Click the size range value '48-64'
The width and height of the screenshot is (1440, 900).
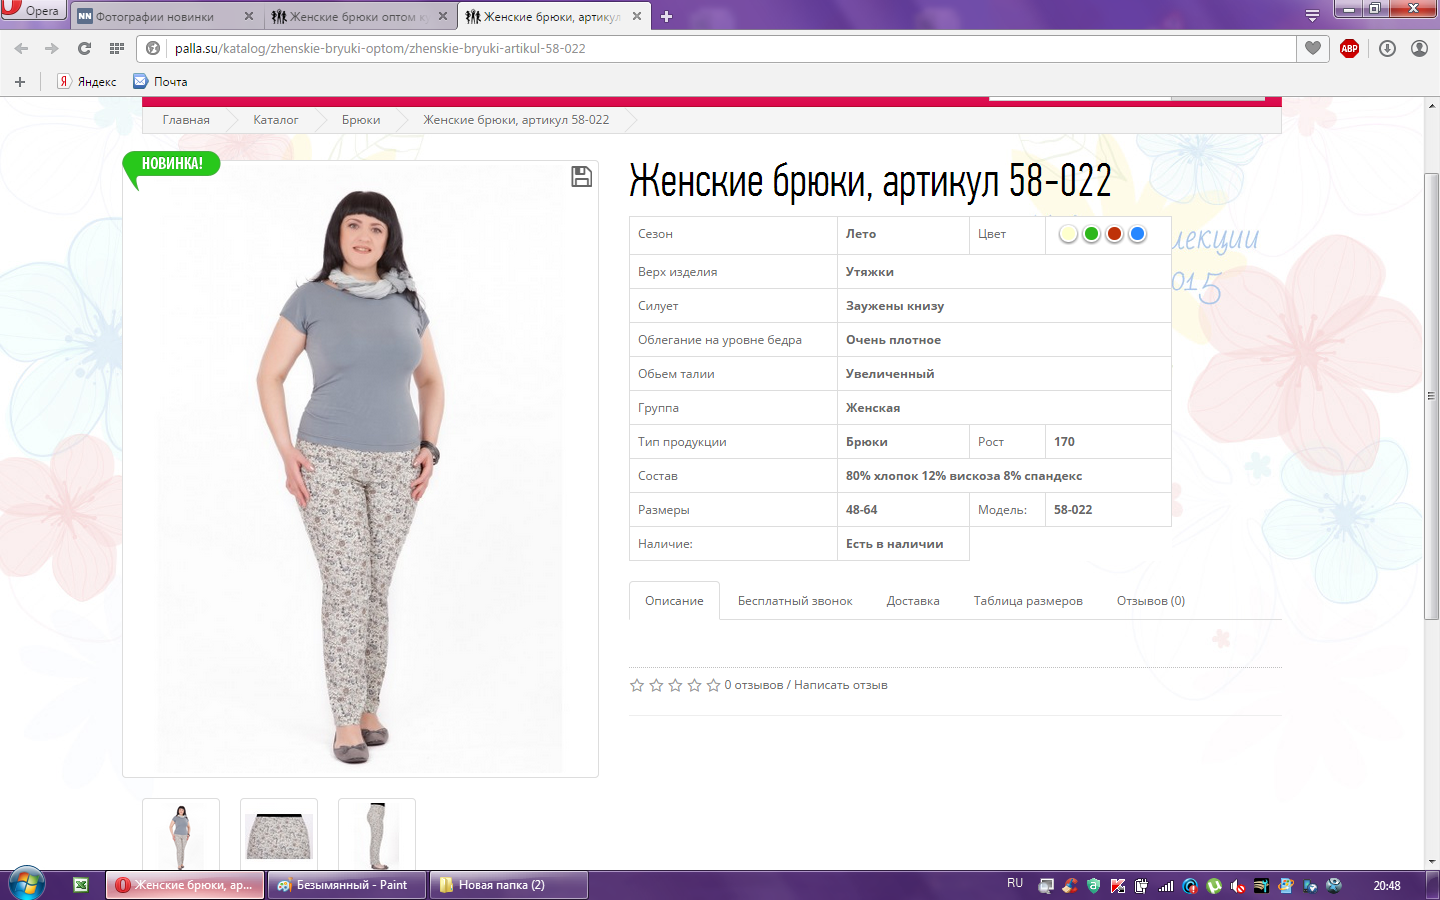862,510
